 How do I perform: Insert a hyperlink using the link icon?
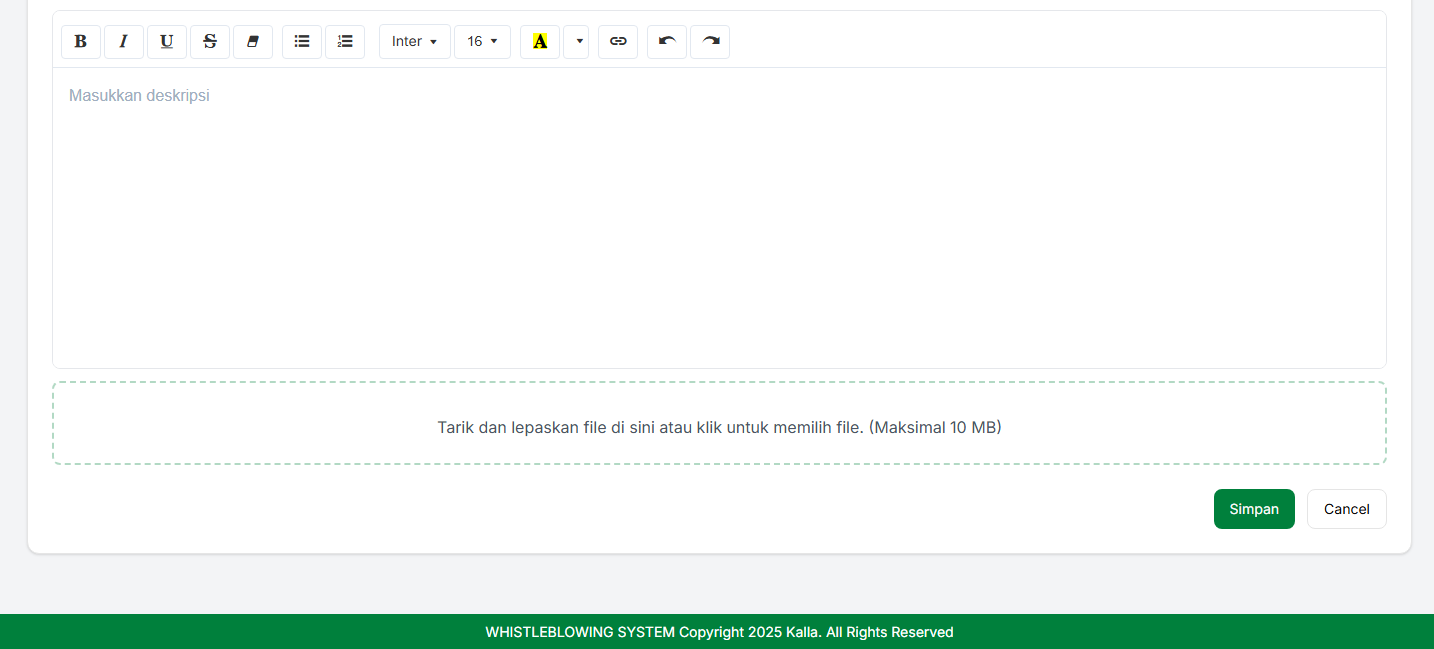point(618,42)
